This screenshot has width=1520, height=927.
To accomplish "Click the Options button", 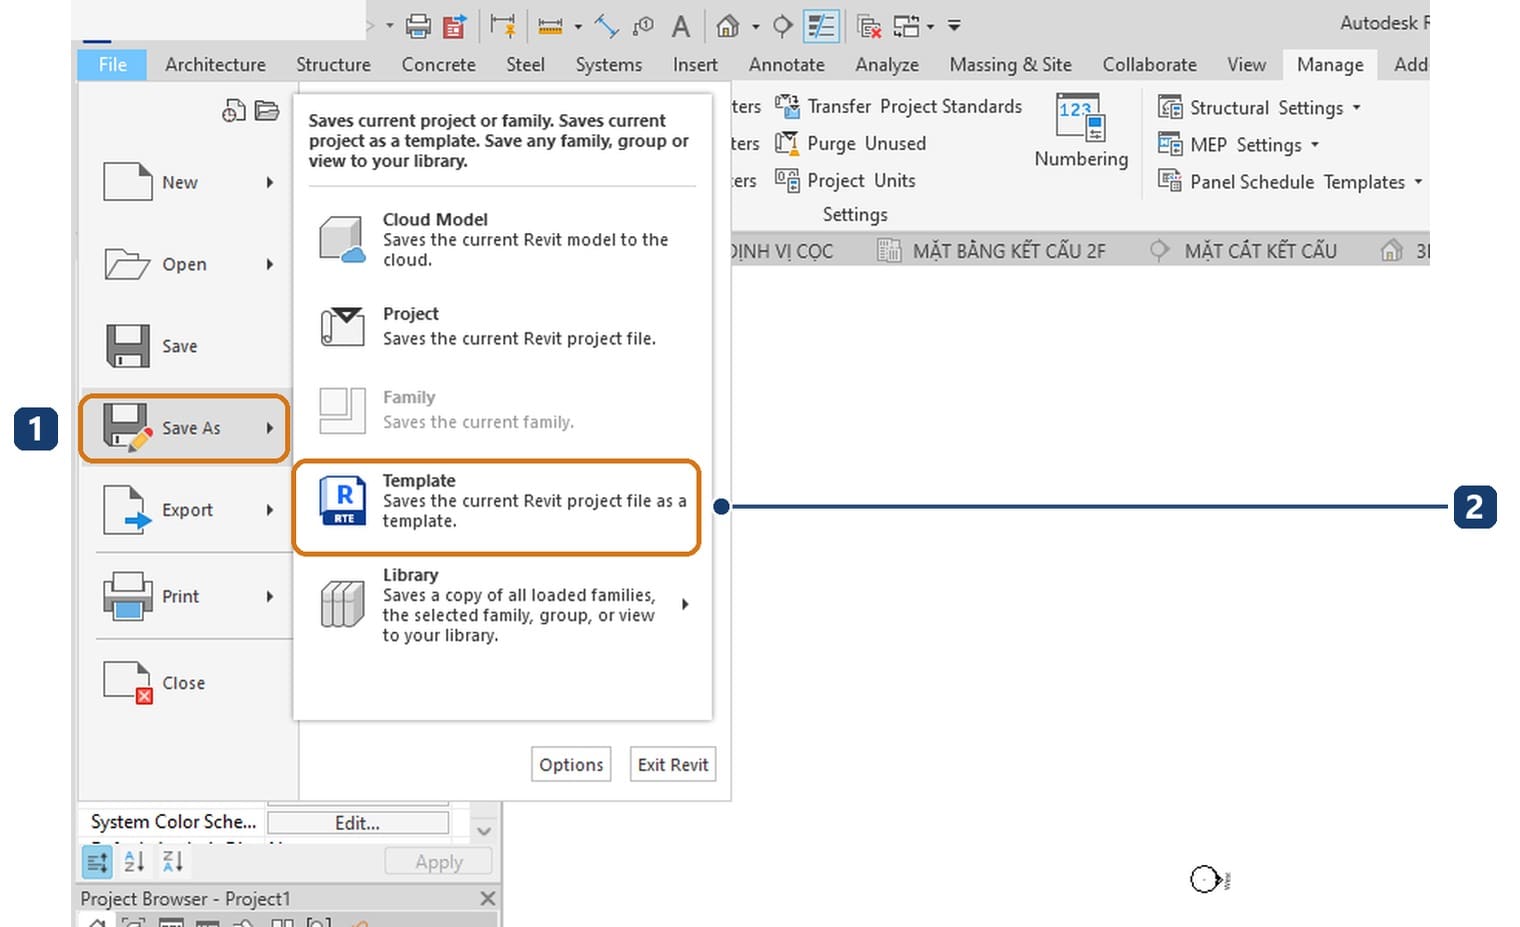I will click(571, 764).
